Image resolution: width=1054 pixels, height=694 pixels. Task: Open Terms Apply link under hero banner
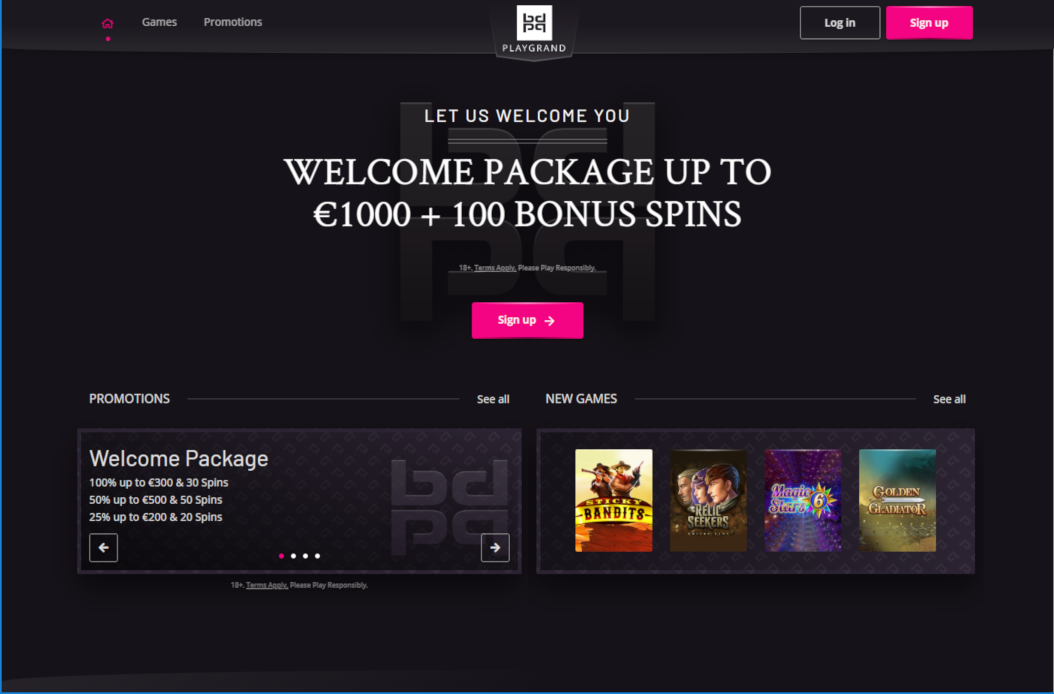[495, 268]
